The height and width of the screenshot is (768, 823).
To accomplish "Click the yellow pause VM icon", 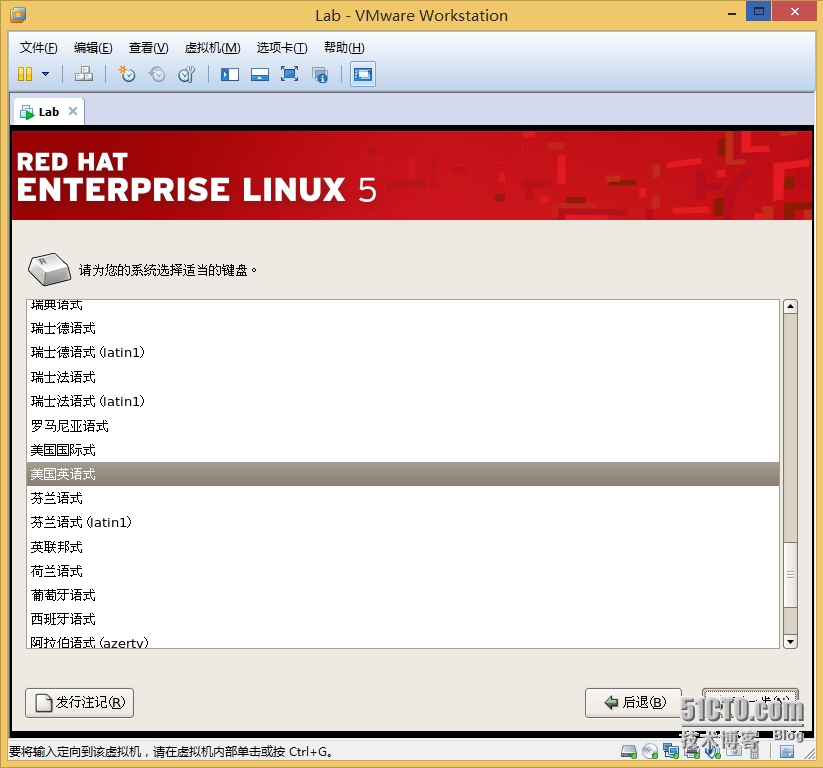I will point(25,74).
